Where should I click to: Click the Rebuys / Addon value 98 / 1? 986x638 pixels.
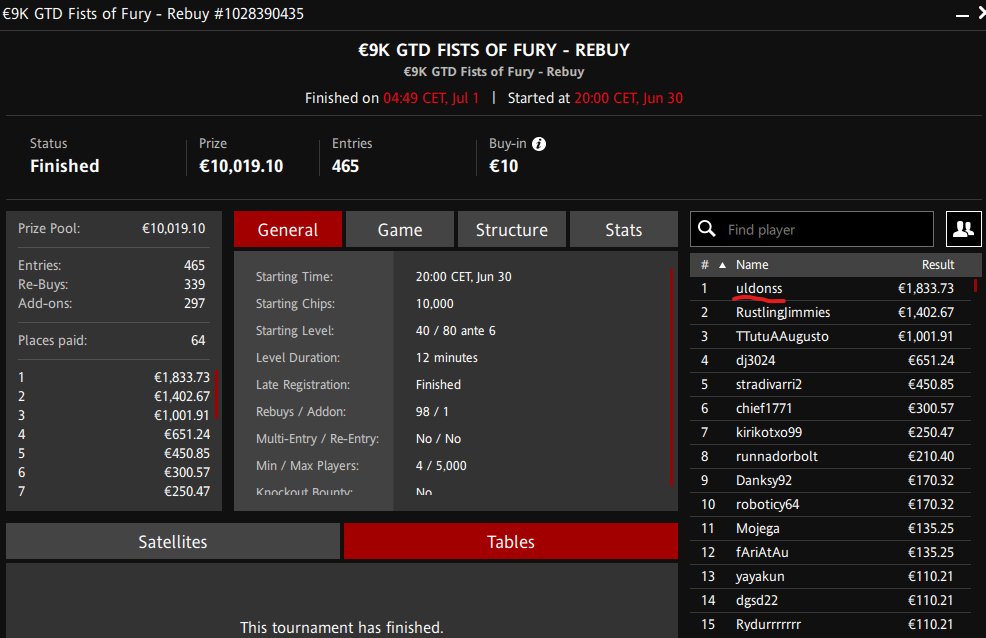click(432, 412)
